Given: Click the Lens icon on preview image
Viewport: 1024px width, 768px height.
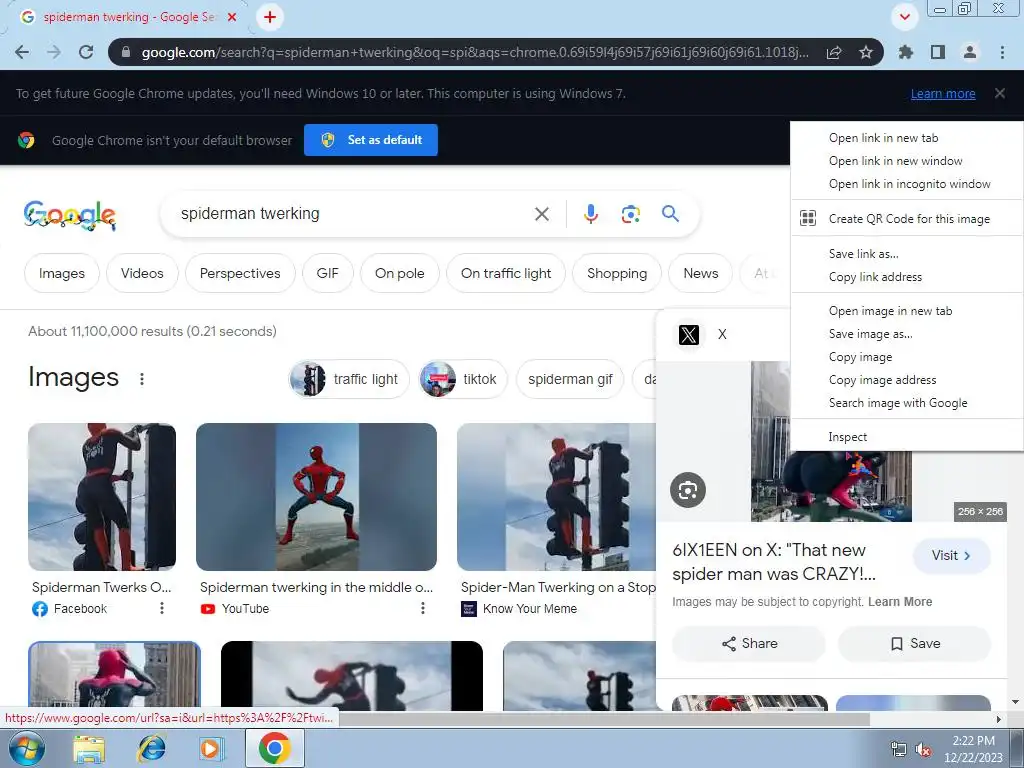Looking at the screenshot, I should (688, 490).
